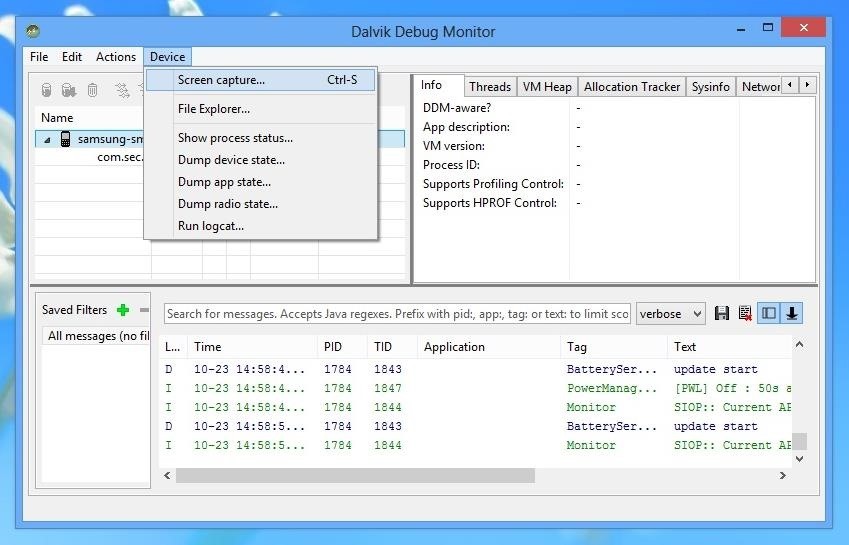Viewport: 849px width, 545px height.
Task: Click the phone icon beside samsung device
Action: 66,139
